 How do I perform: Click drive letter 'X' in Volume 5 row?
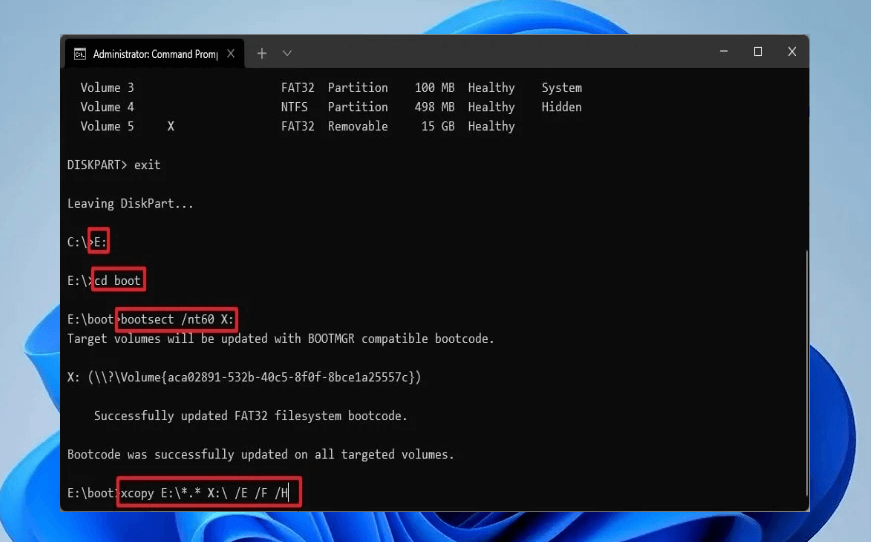click(x=171, y=127)
